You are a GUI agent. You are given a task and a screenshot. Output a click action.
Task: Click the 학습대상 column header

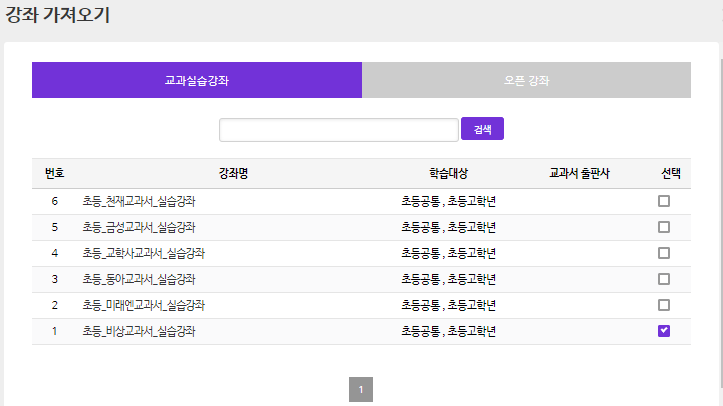click(x=448, y=173)
